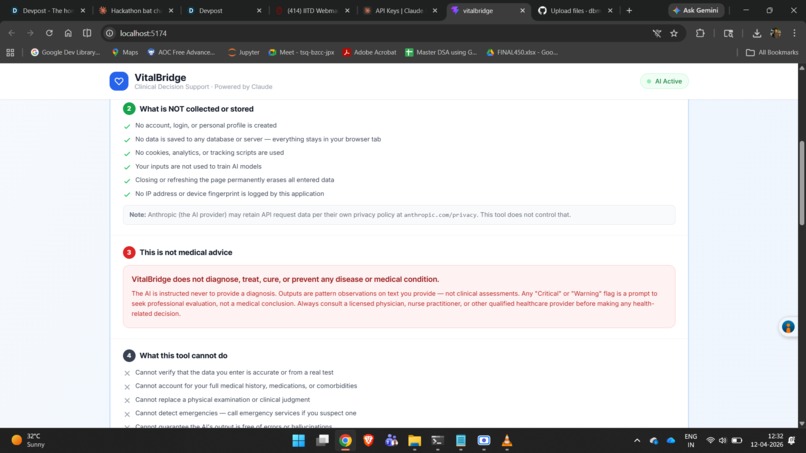
Task: Close the vitalbridge tab
Action: point(523,10)
